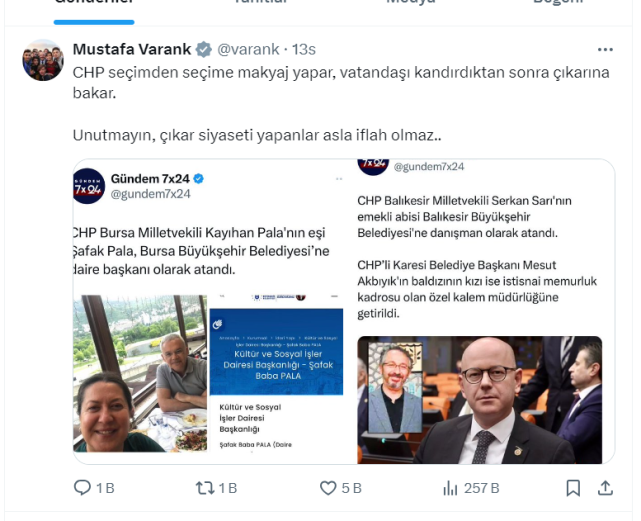Screen dimensions: 641x521
Task: Bookmark this tweet
Action: [x=573, y=488]
